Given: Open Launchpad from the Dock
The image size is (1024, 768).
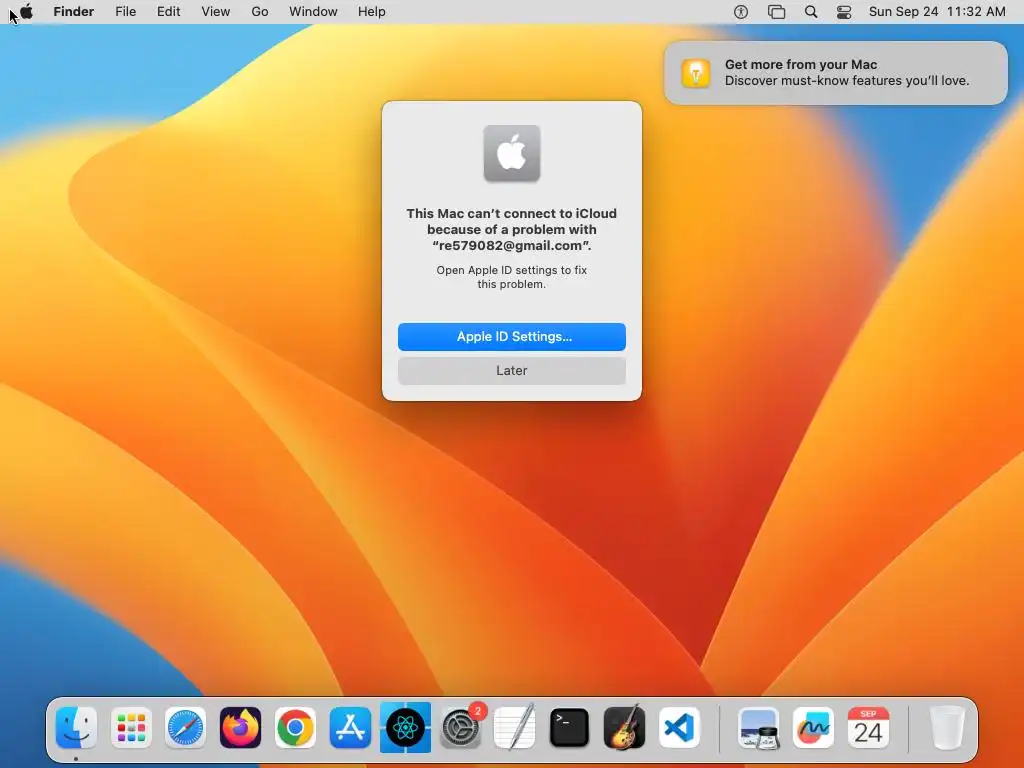Looking at the screenshot, I should [x=131, y=727].
